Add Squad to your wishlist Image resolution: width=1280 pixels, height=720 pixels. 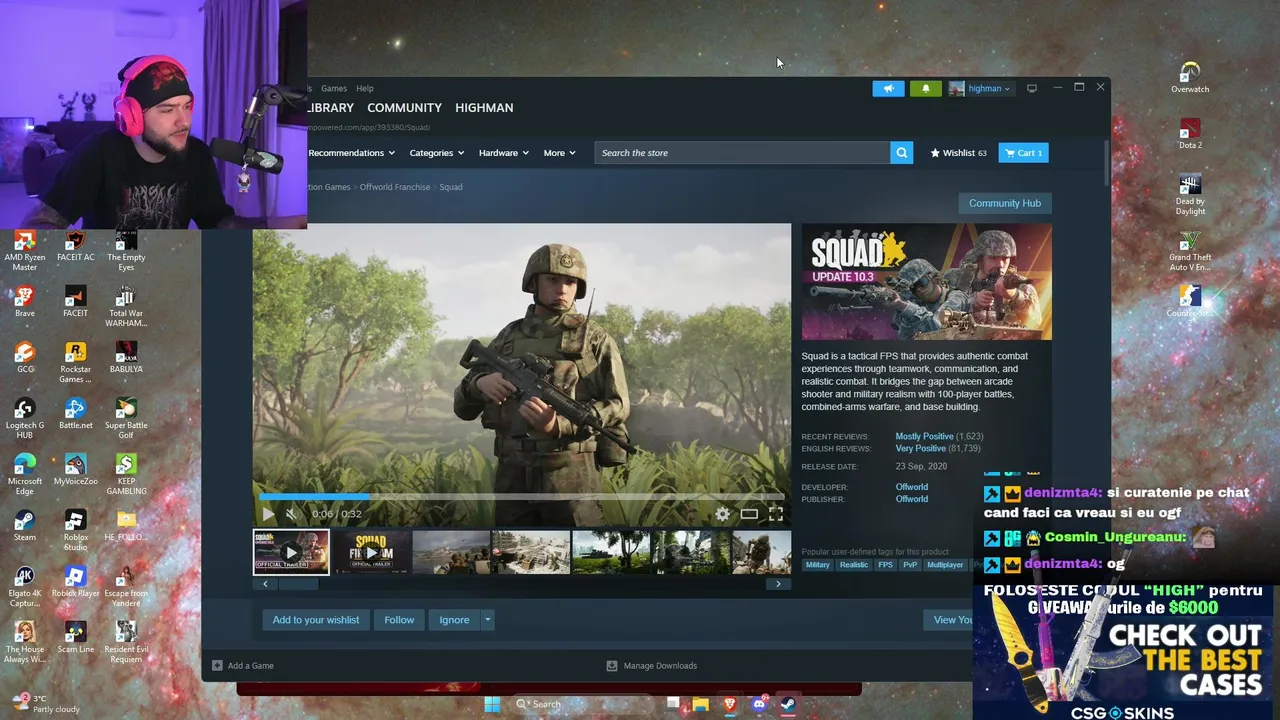tap(316, 620)
